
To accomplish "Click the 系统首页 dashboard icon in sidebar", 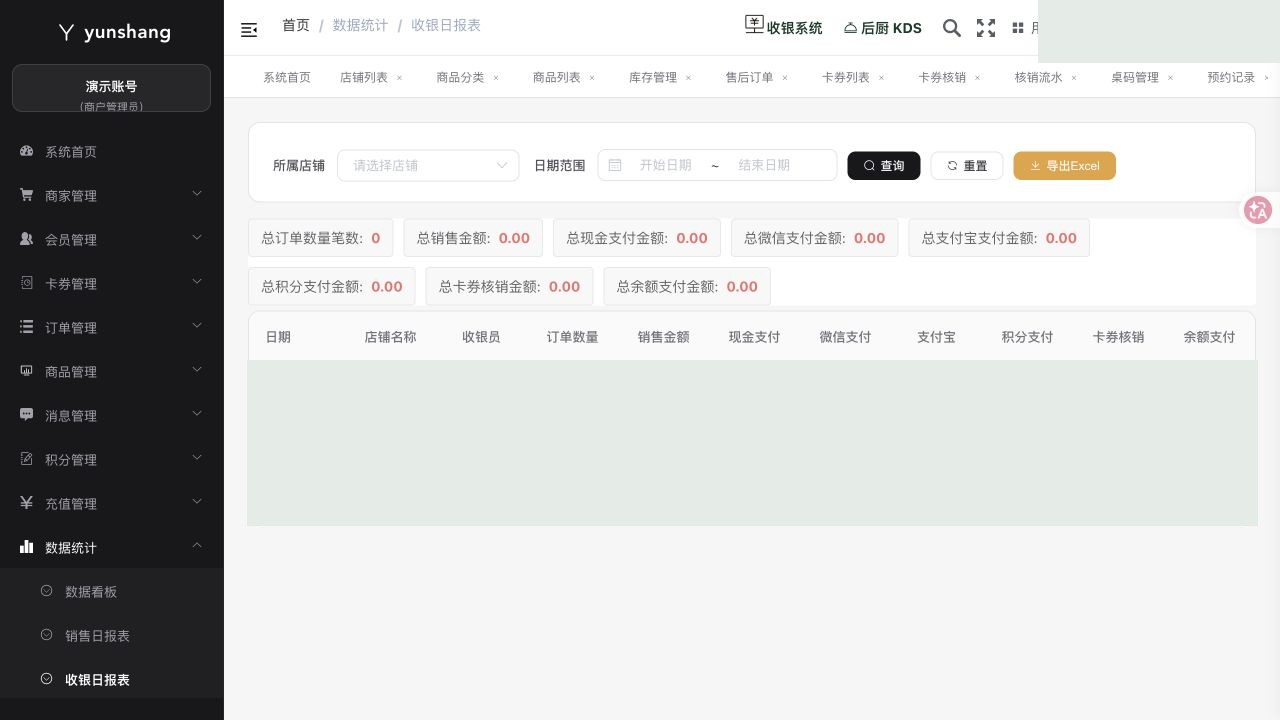I will 27,152.
